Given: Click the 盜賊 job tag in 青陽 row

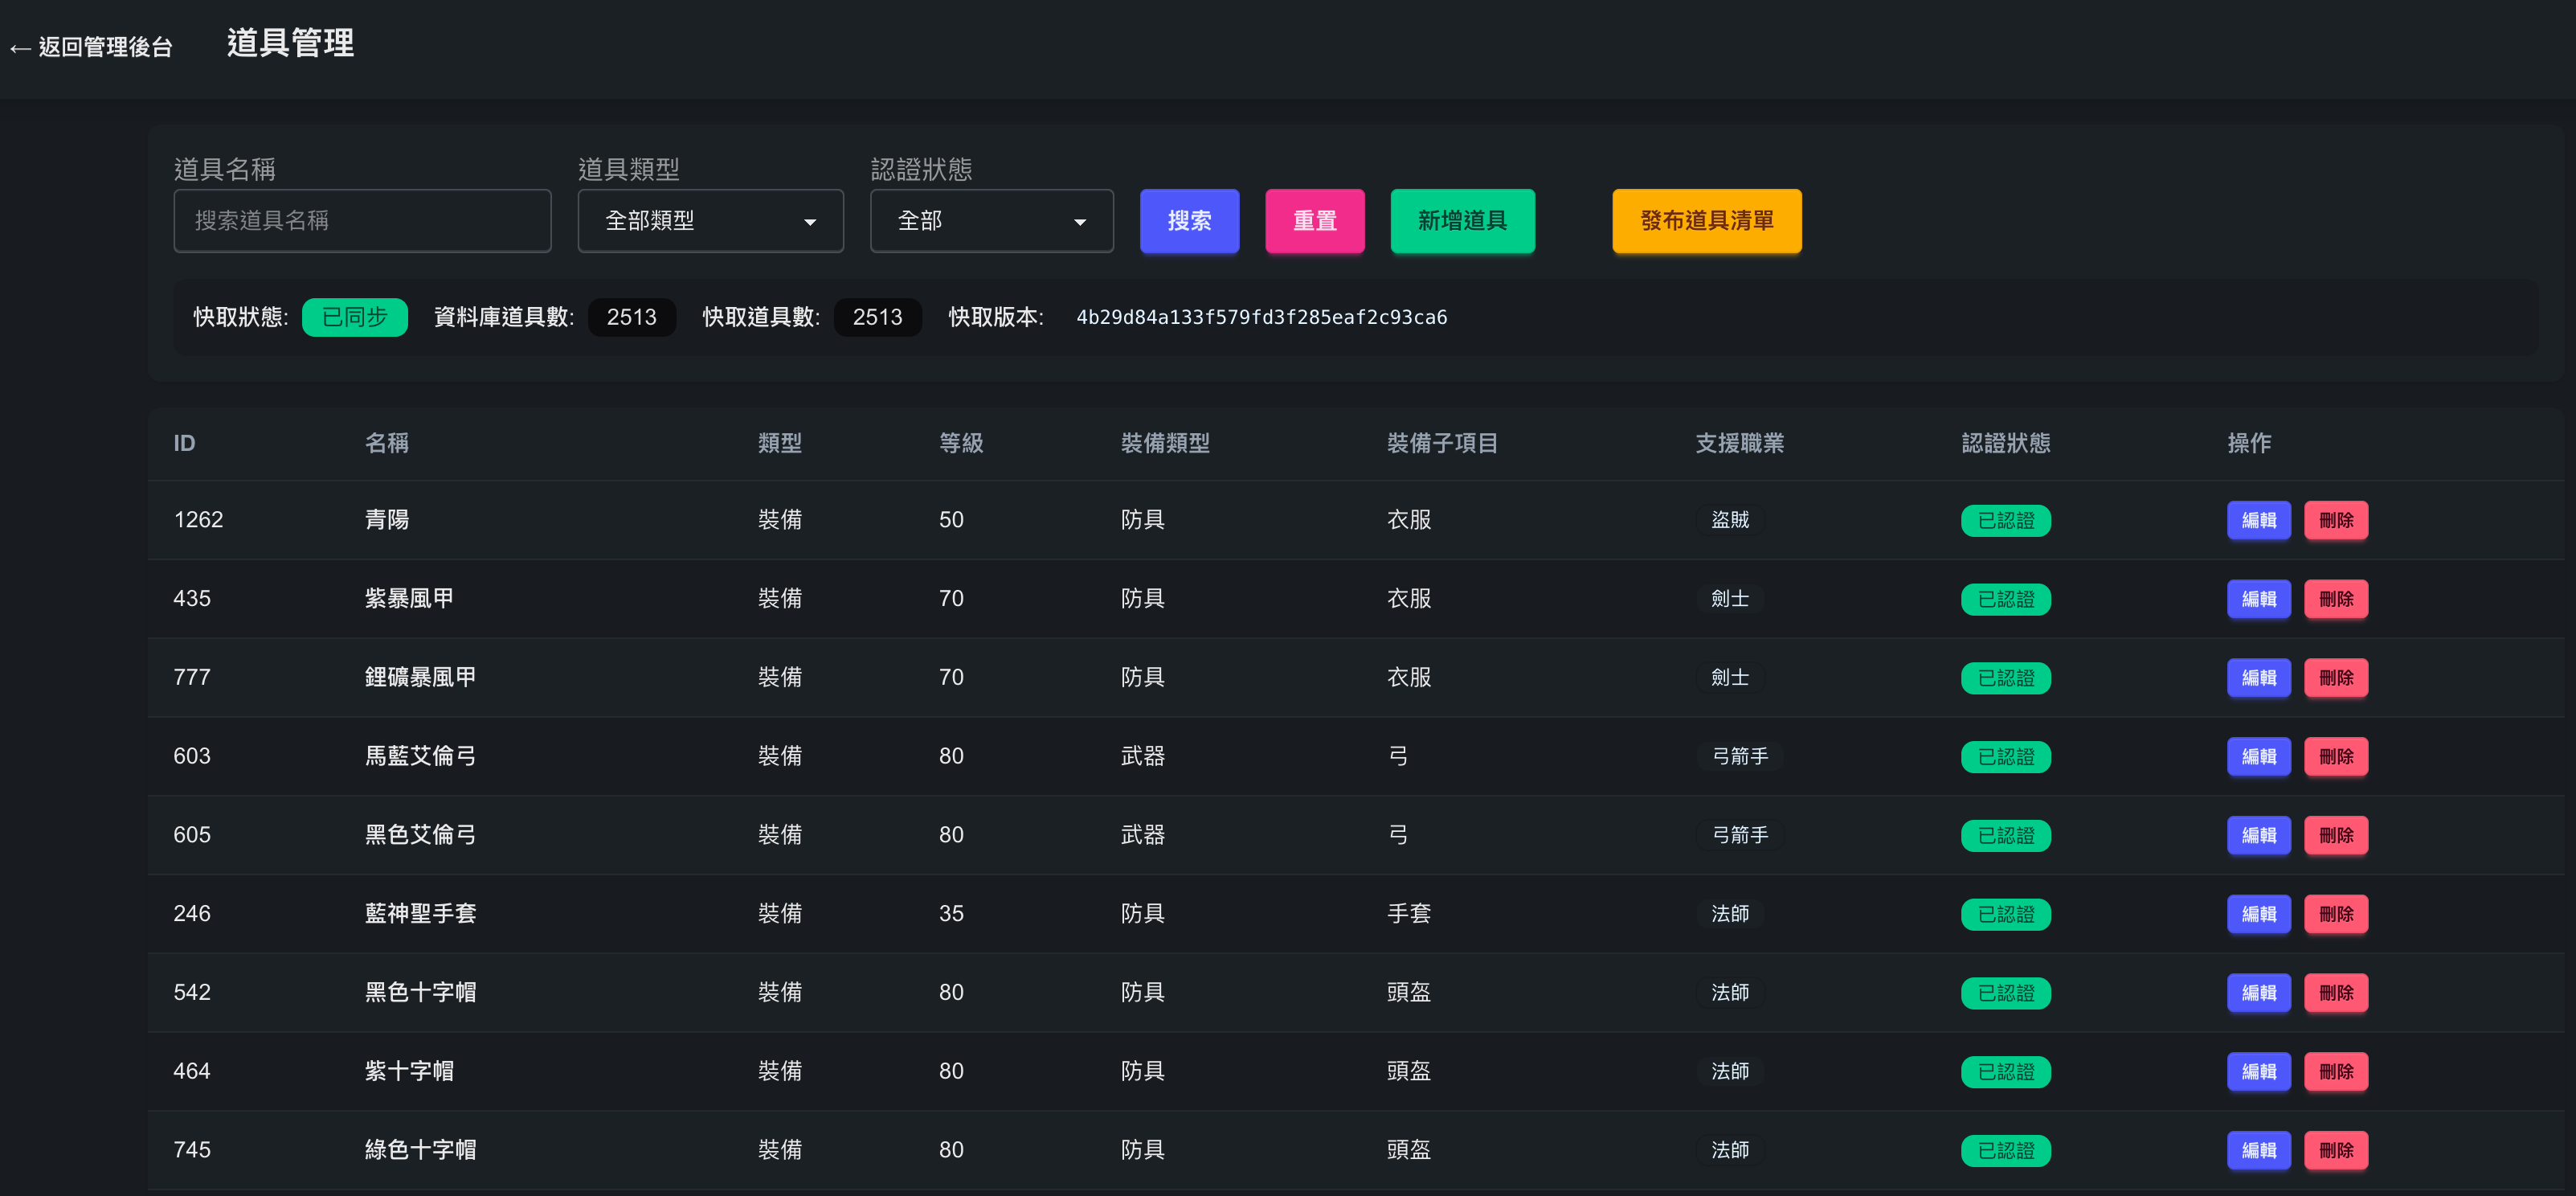Looking at the screenshot, I should (1729, 520).
